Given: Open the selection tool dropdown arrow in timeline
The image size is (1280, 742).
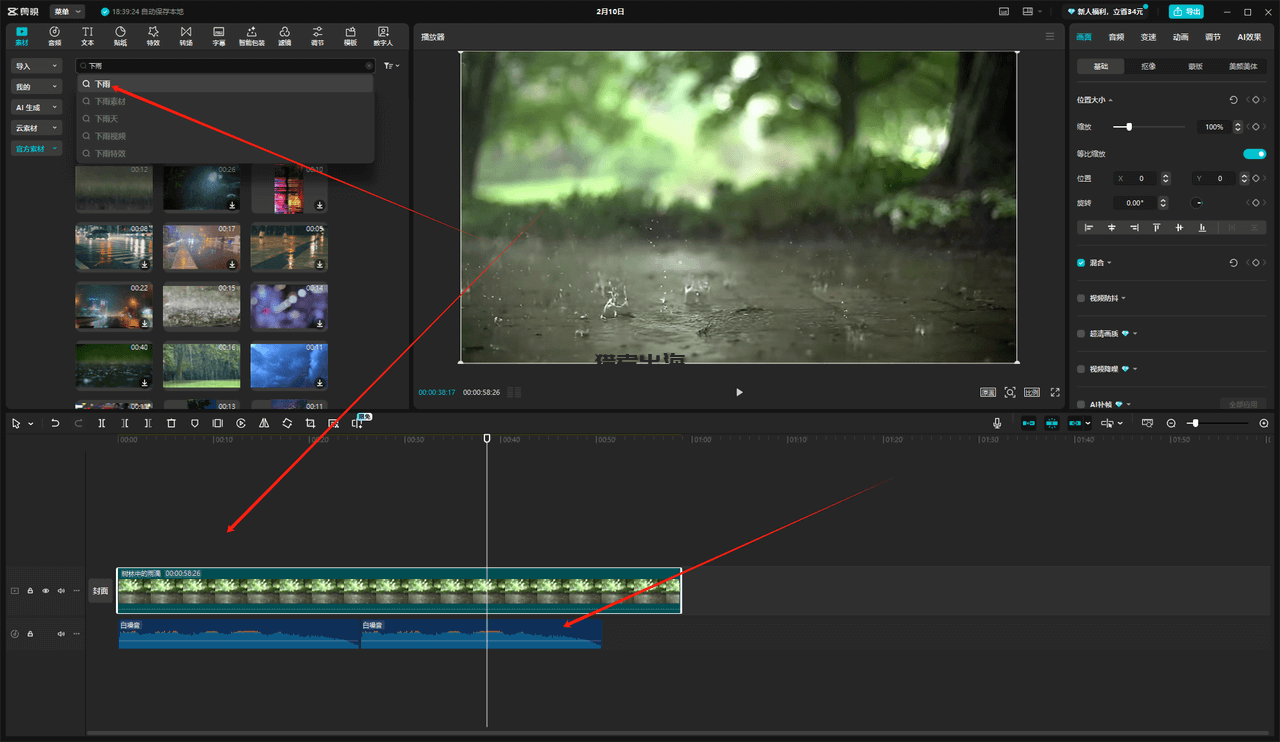Looking at the screenshot, I should click(x=30, y=424).
